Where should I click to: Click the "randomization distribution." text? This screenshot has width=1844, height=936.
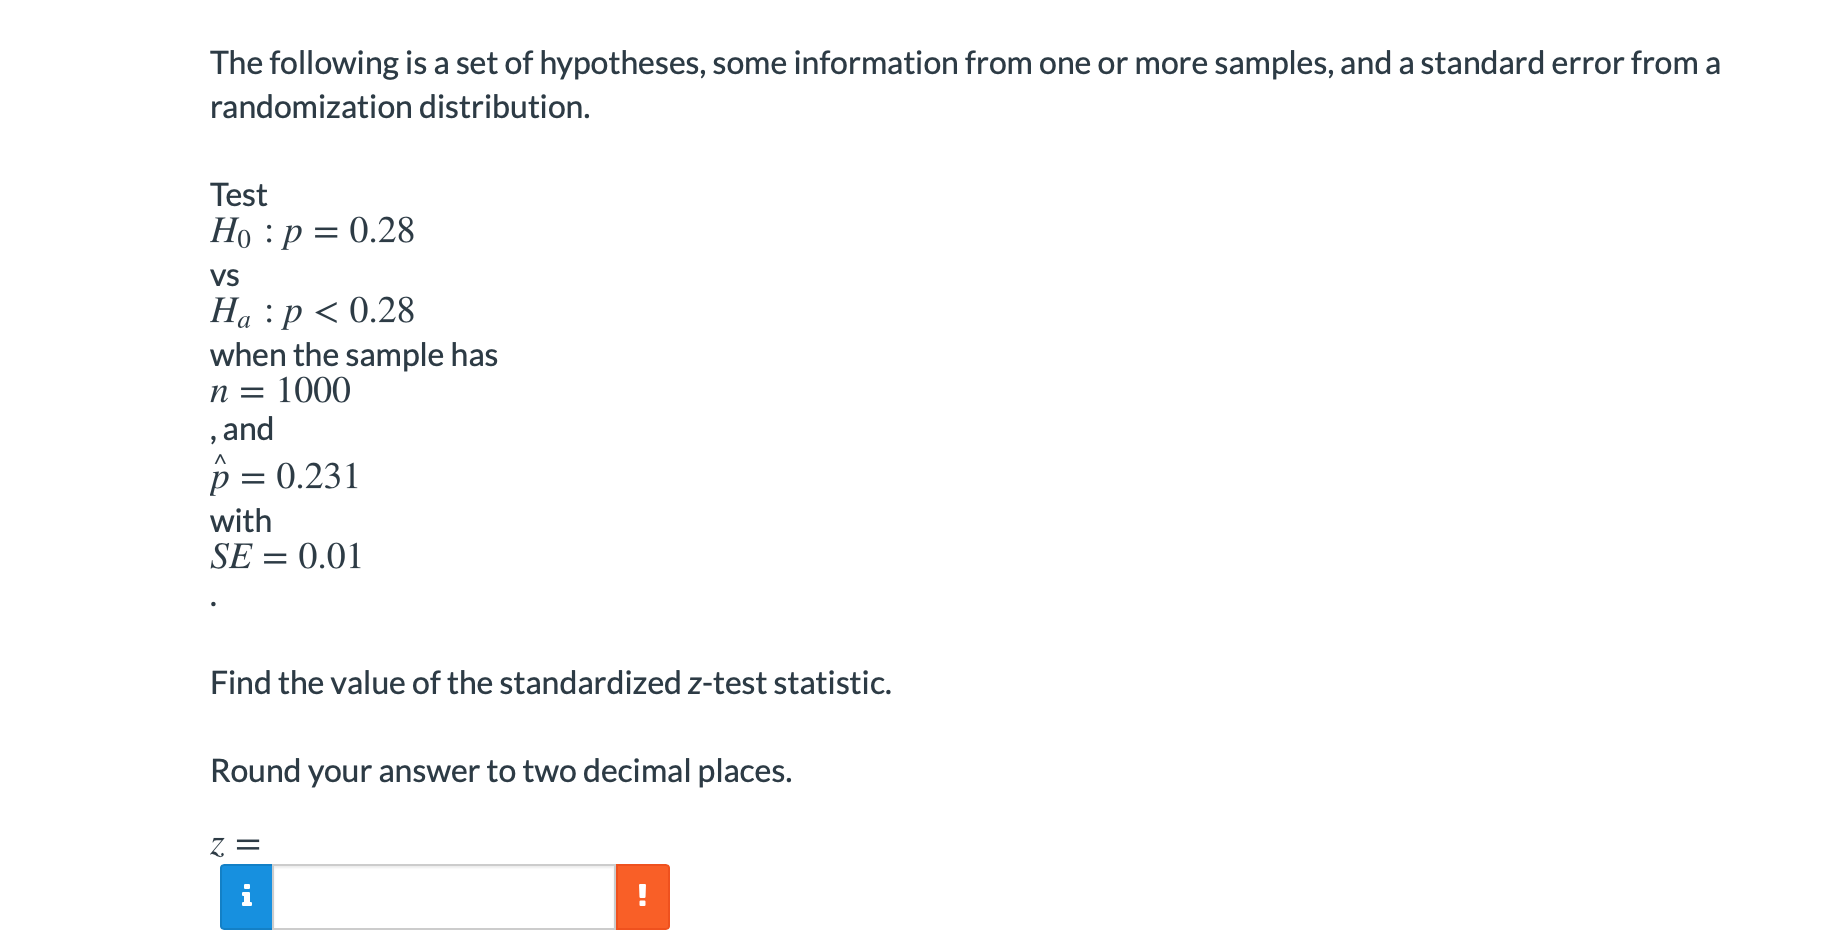(x=400, y=107)
